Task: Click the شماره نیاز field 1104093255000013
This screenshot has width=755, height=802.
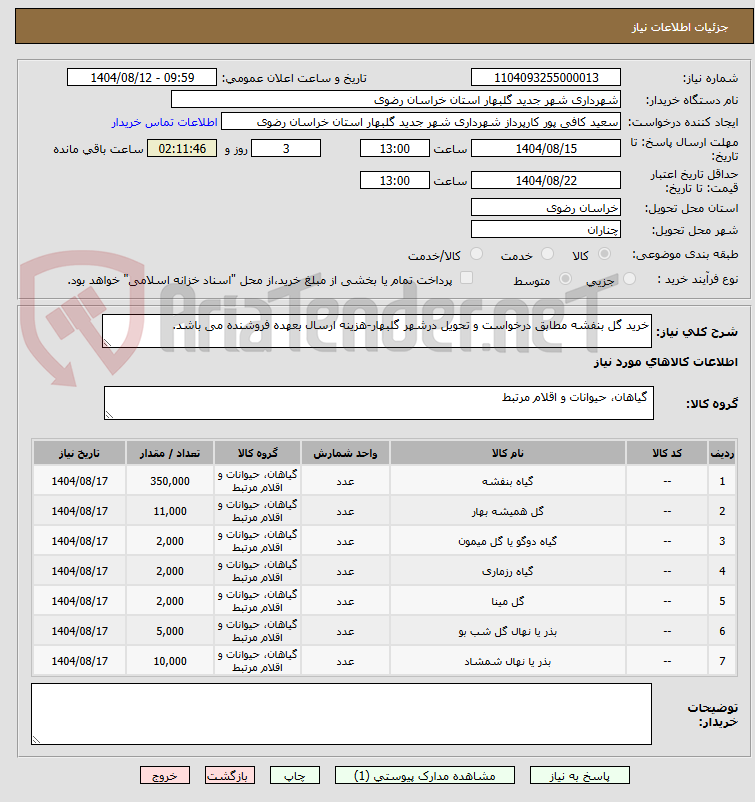Action: (546, 78)
